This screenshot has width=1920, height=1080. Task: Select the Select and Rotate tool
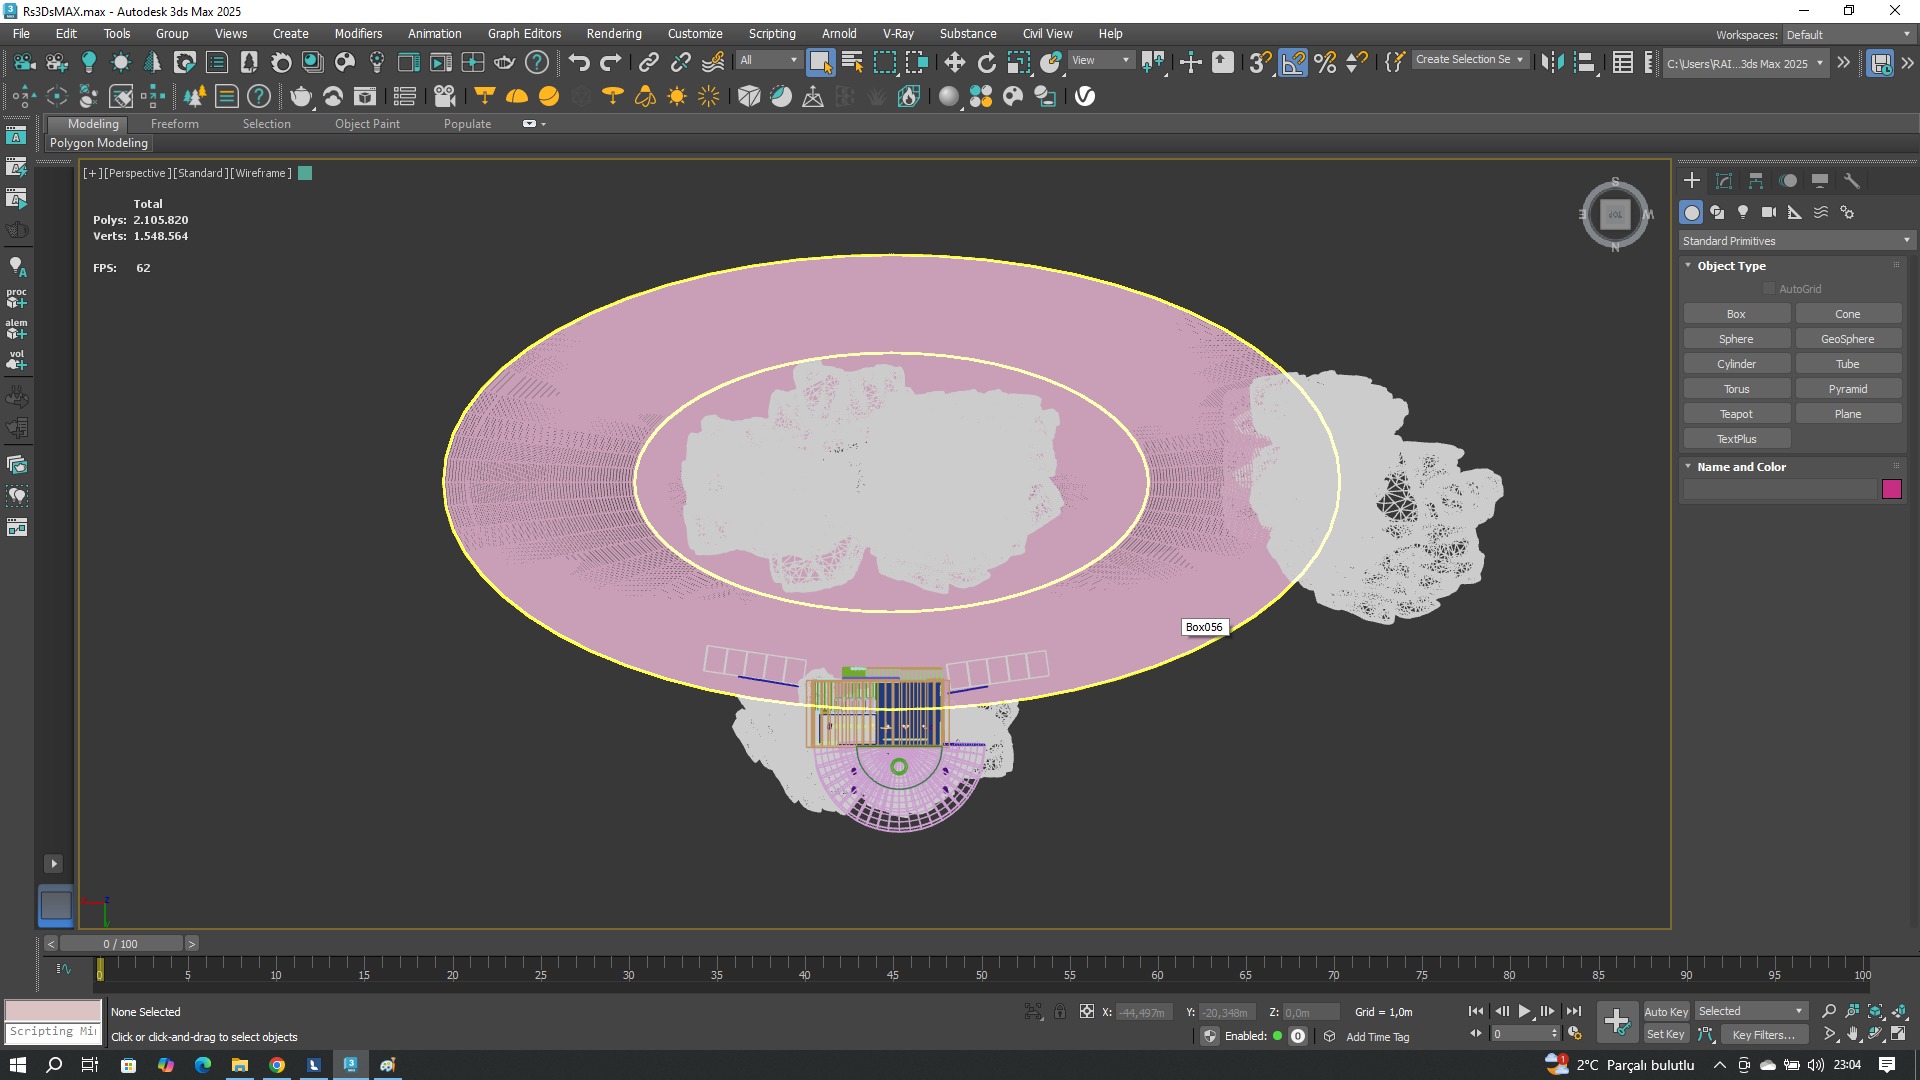tap(986, 62)
